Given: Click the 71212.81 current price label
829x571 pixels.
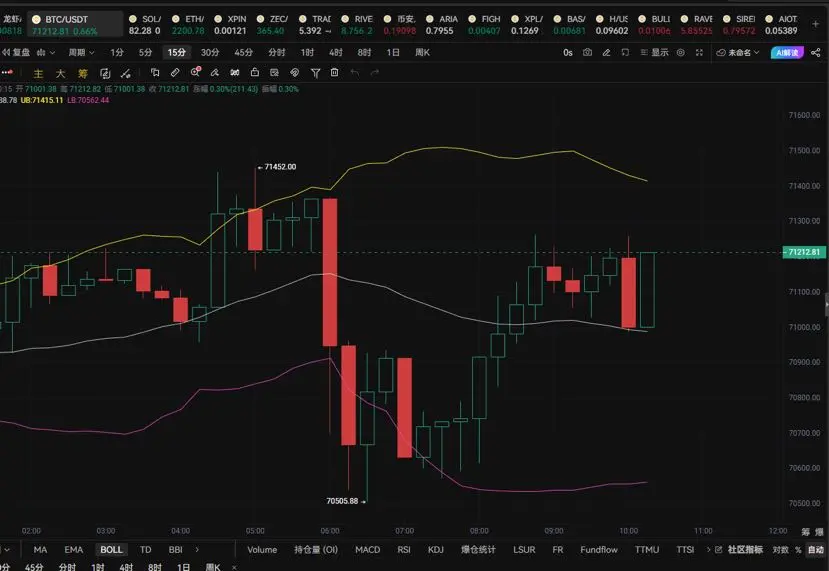Looking at the screenshot, I should [804, 252].
